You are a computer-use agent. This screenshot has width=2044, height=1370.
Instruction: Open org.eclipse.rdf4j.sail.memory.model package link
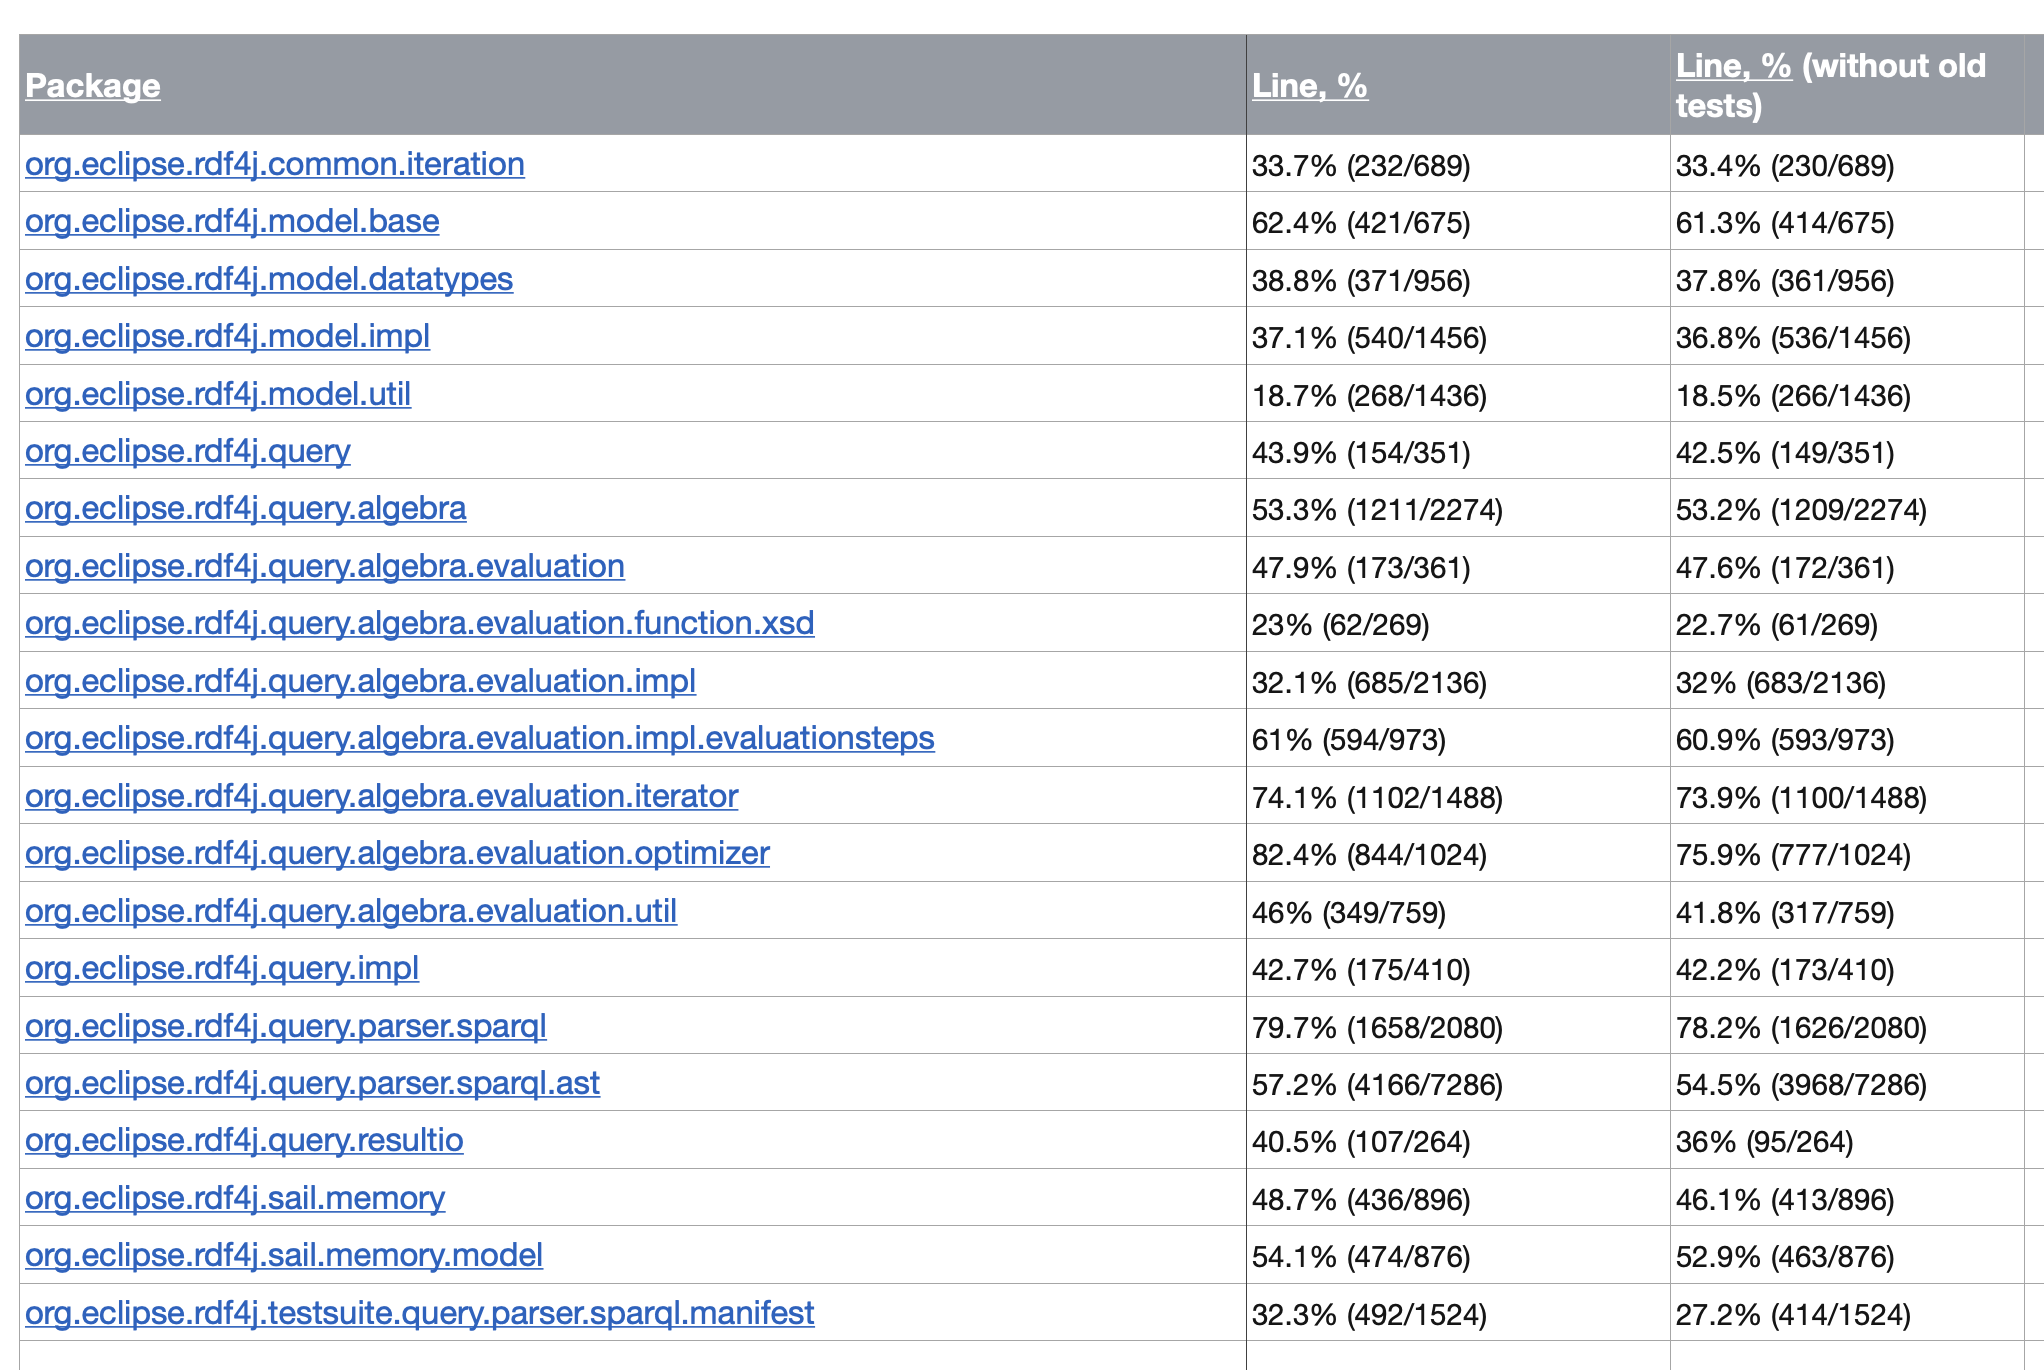(x=283, y=1255)
